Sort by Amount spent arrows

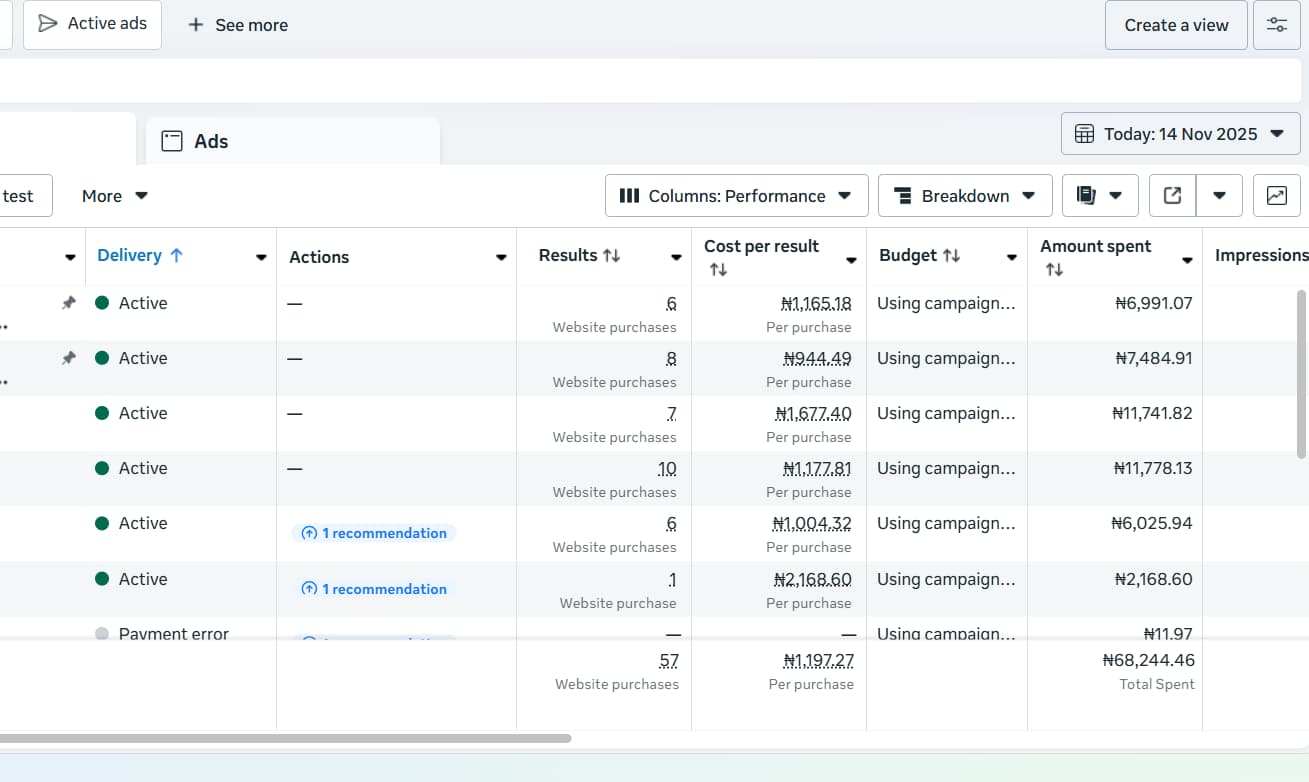[1054, 270]
